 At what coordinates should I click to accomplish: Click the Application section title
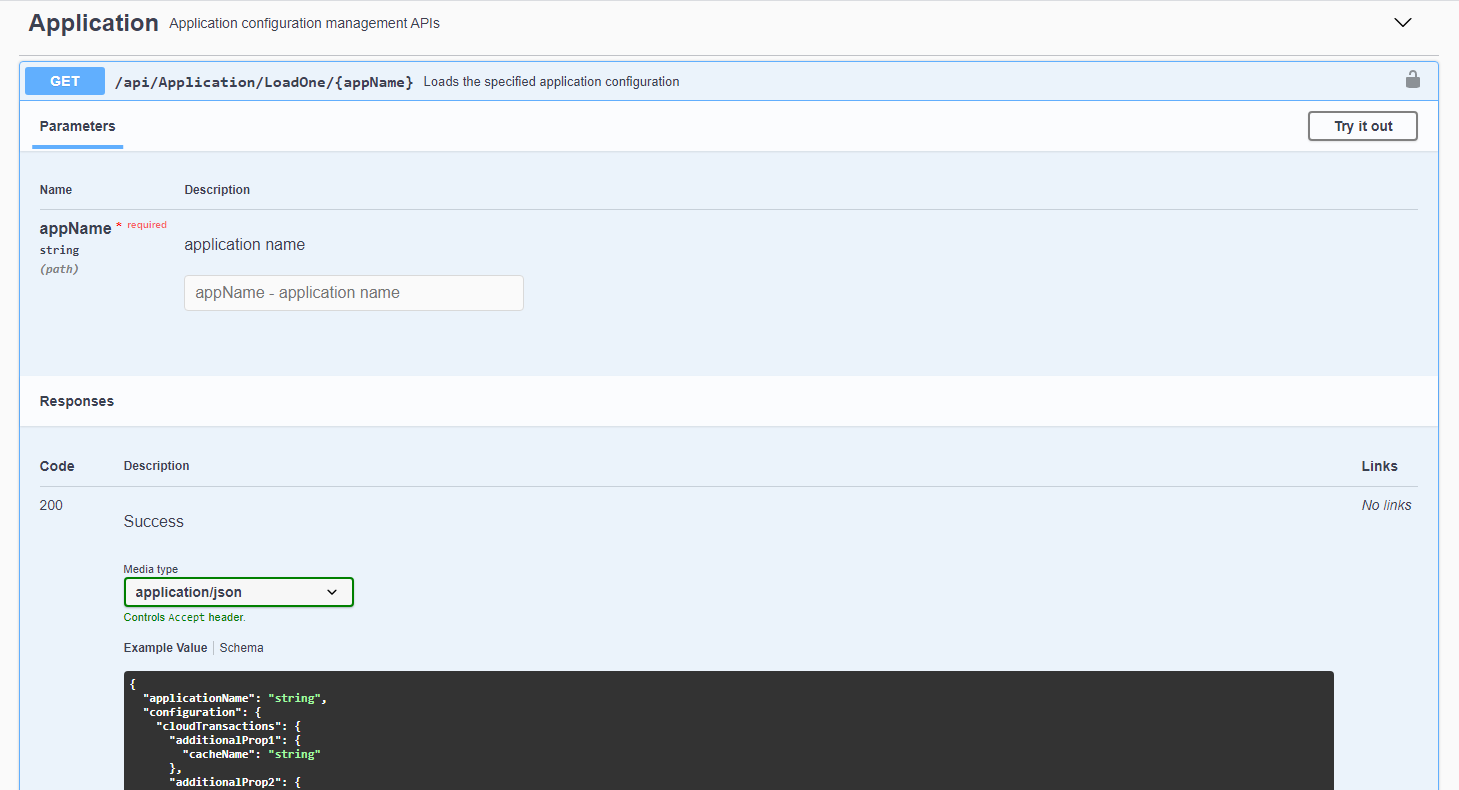pyautogui.click(x=93, y=23)
